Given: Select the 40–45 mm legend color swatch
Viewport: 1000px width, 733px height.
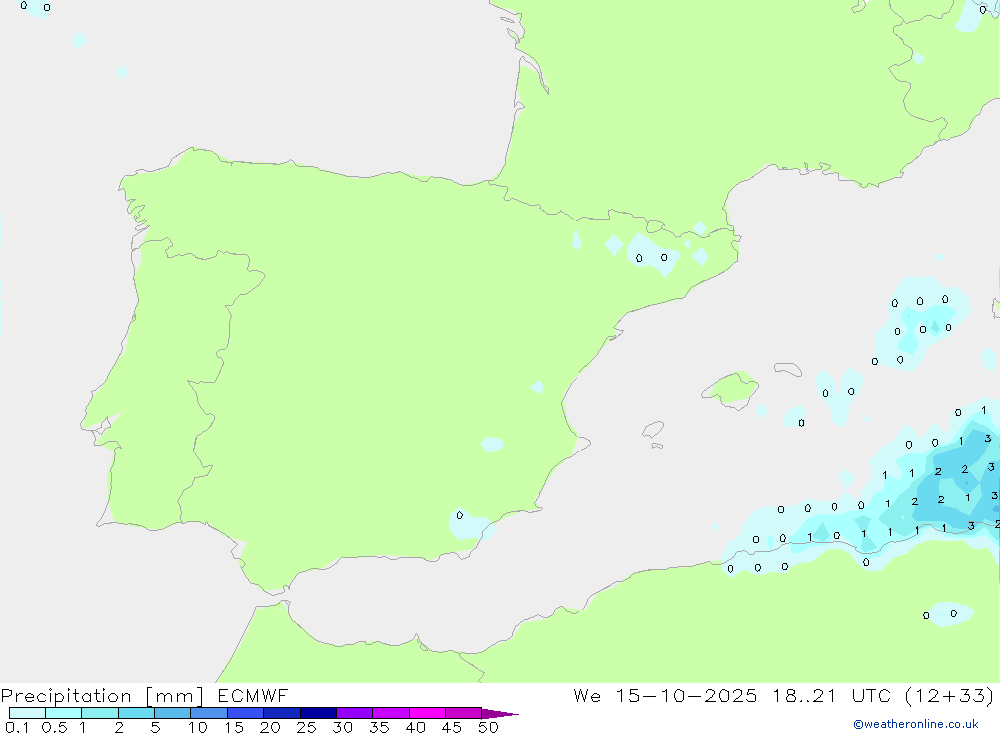Looking at the screenshot, I should click(427, 713).
